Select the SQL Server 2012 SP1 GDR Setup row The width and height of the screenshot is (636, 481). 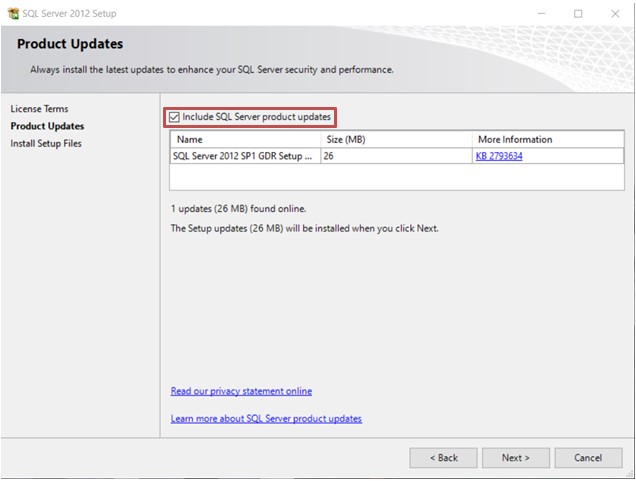pyautogui.click(x=397, y=156)
